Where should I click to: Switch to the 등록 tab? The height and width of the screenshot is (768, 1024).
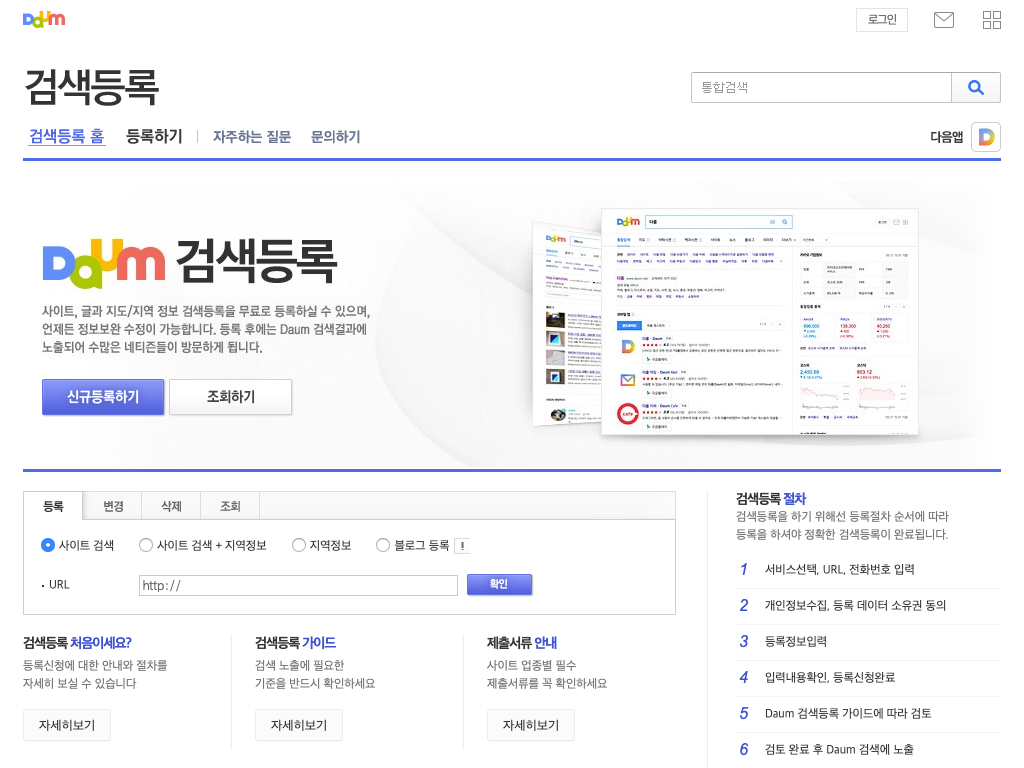pos(54,506)
